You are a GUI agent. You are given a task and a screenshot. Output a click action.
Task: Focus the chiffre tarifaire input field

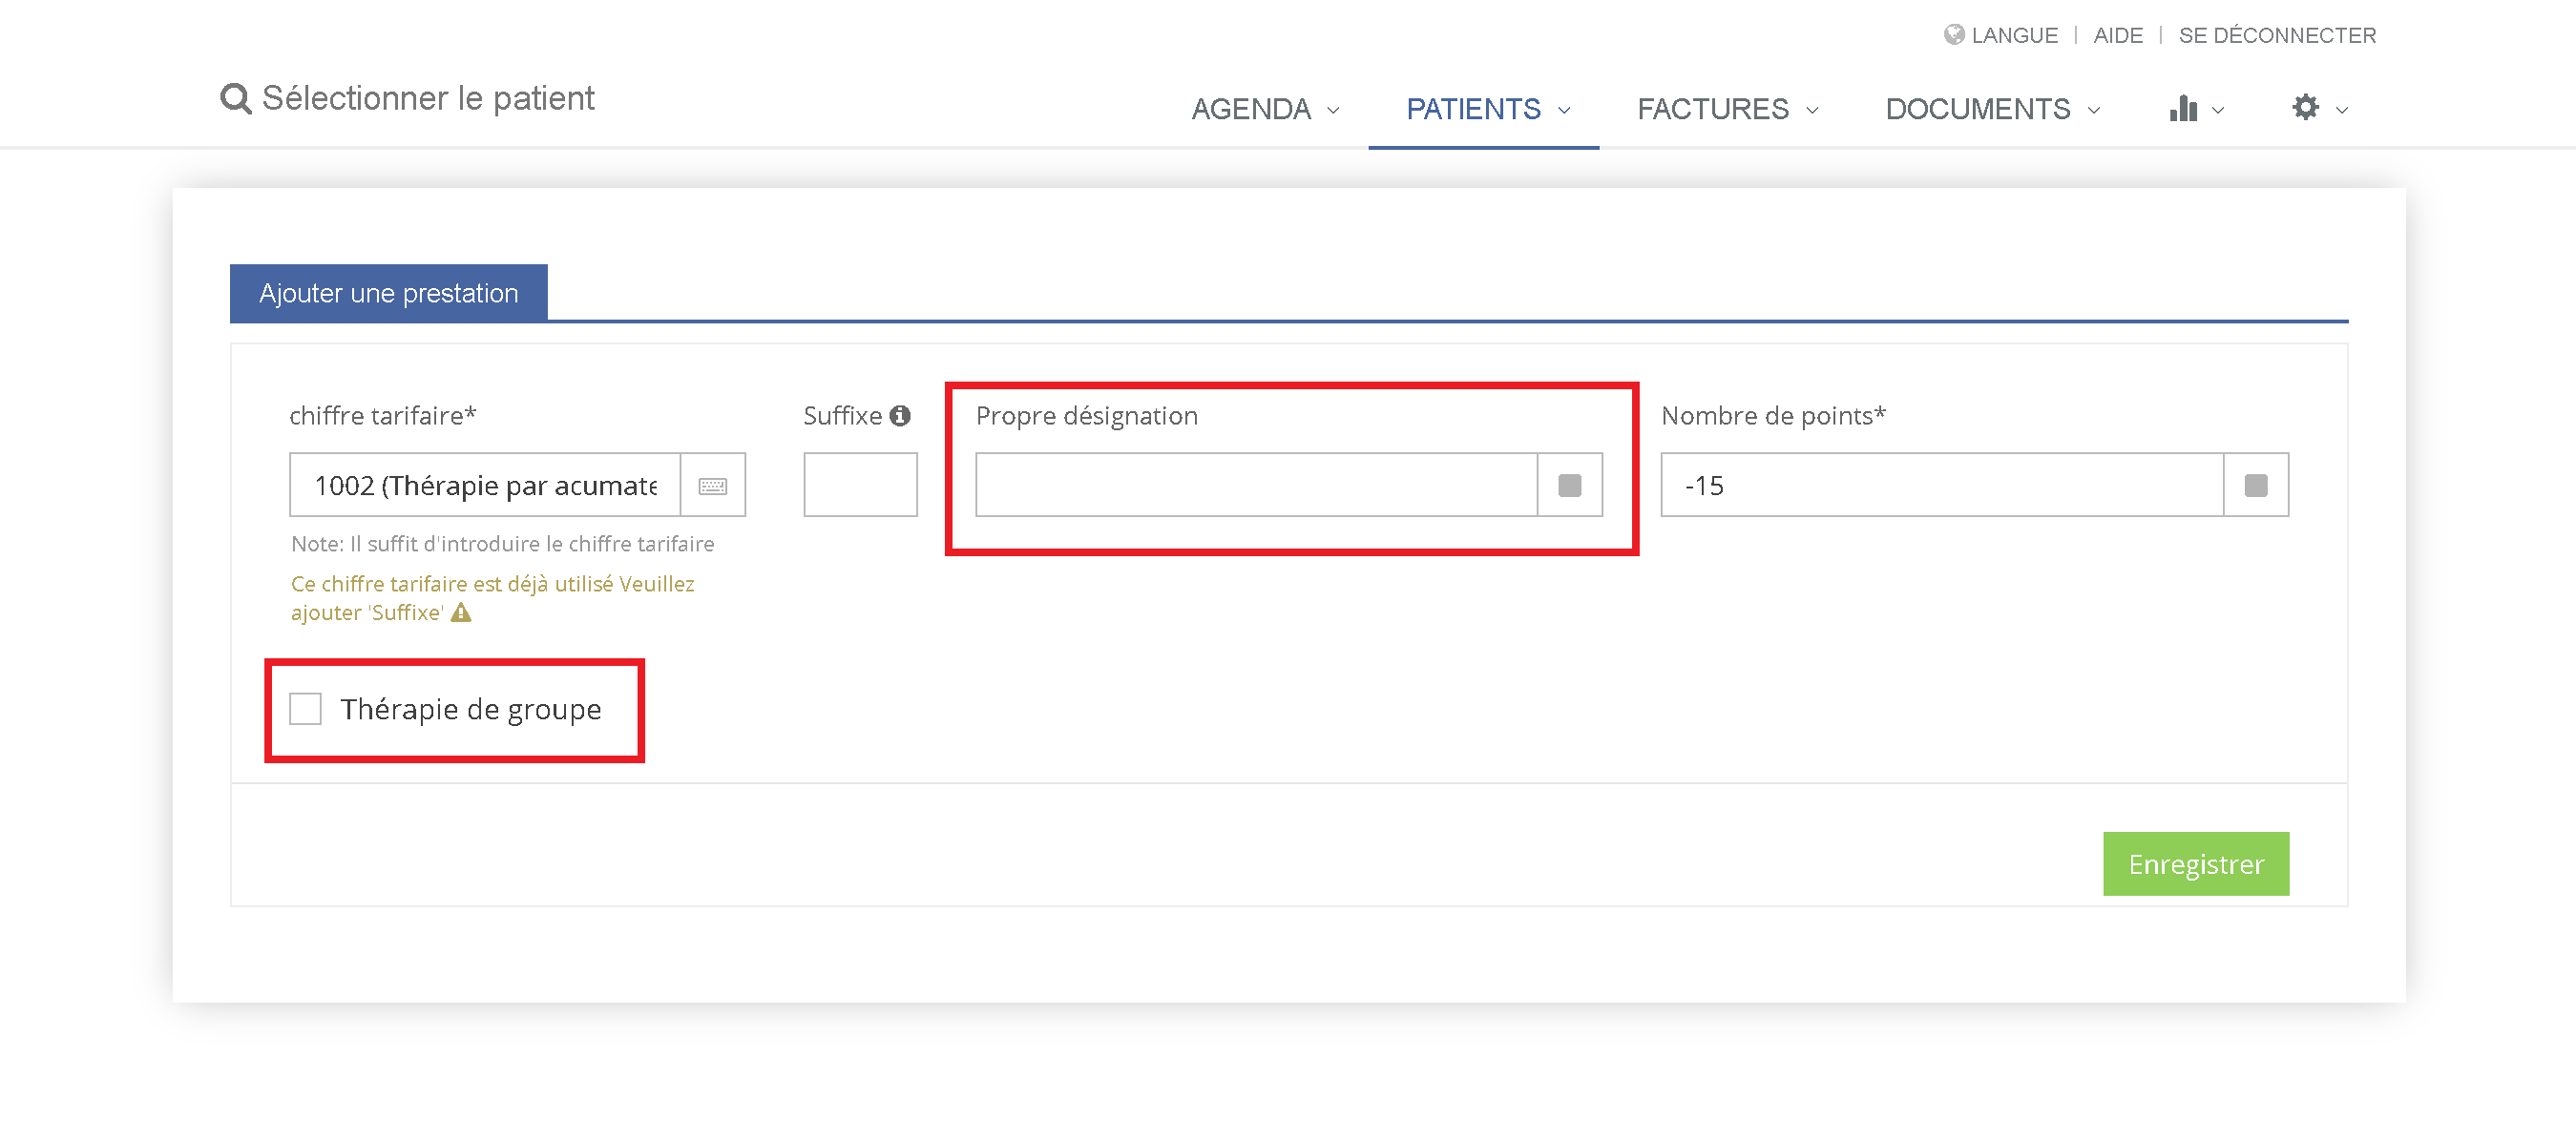click(x=486, y=486)
